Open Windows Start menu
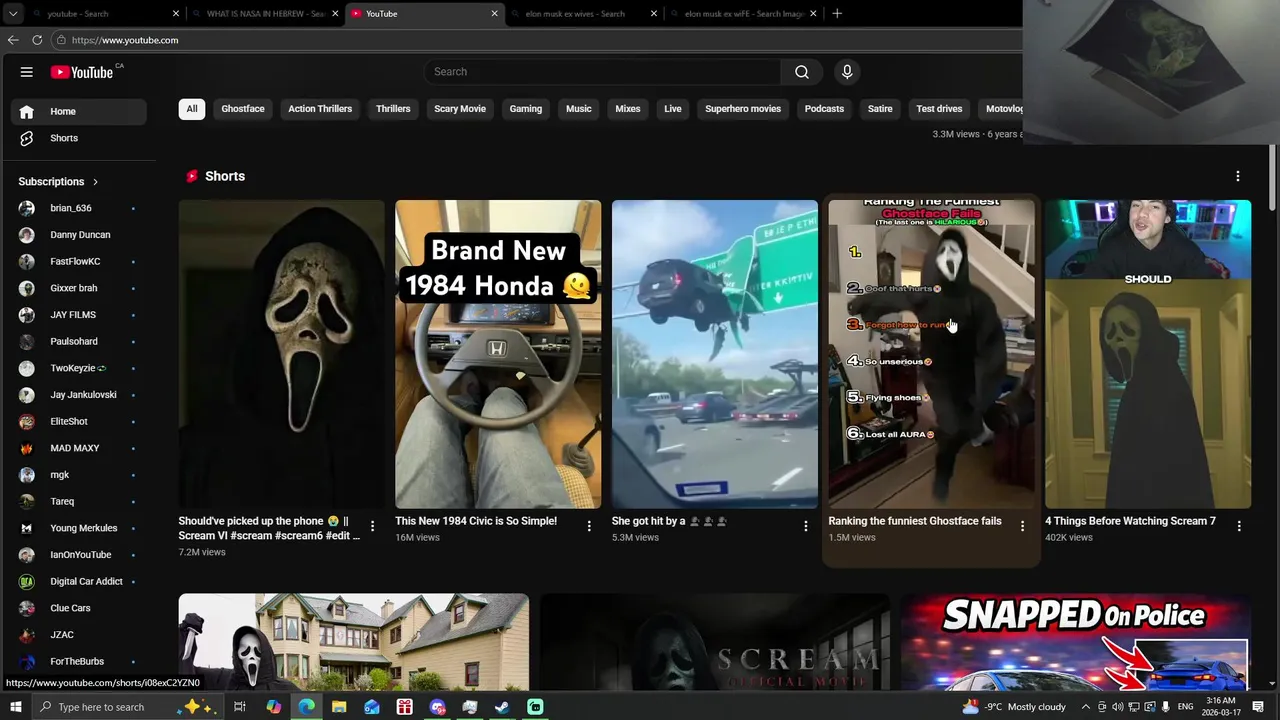Screen dimensions: 1280x720 [15, 707]
